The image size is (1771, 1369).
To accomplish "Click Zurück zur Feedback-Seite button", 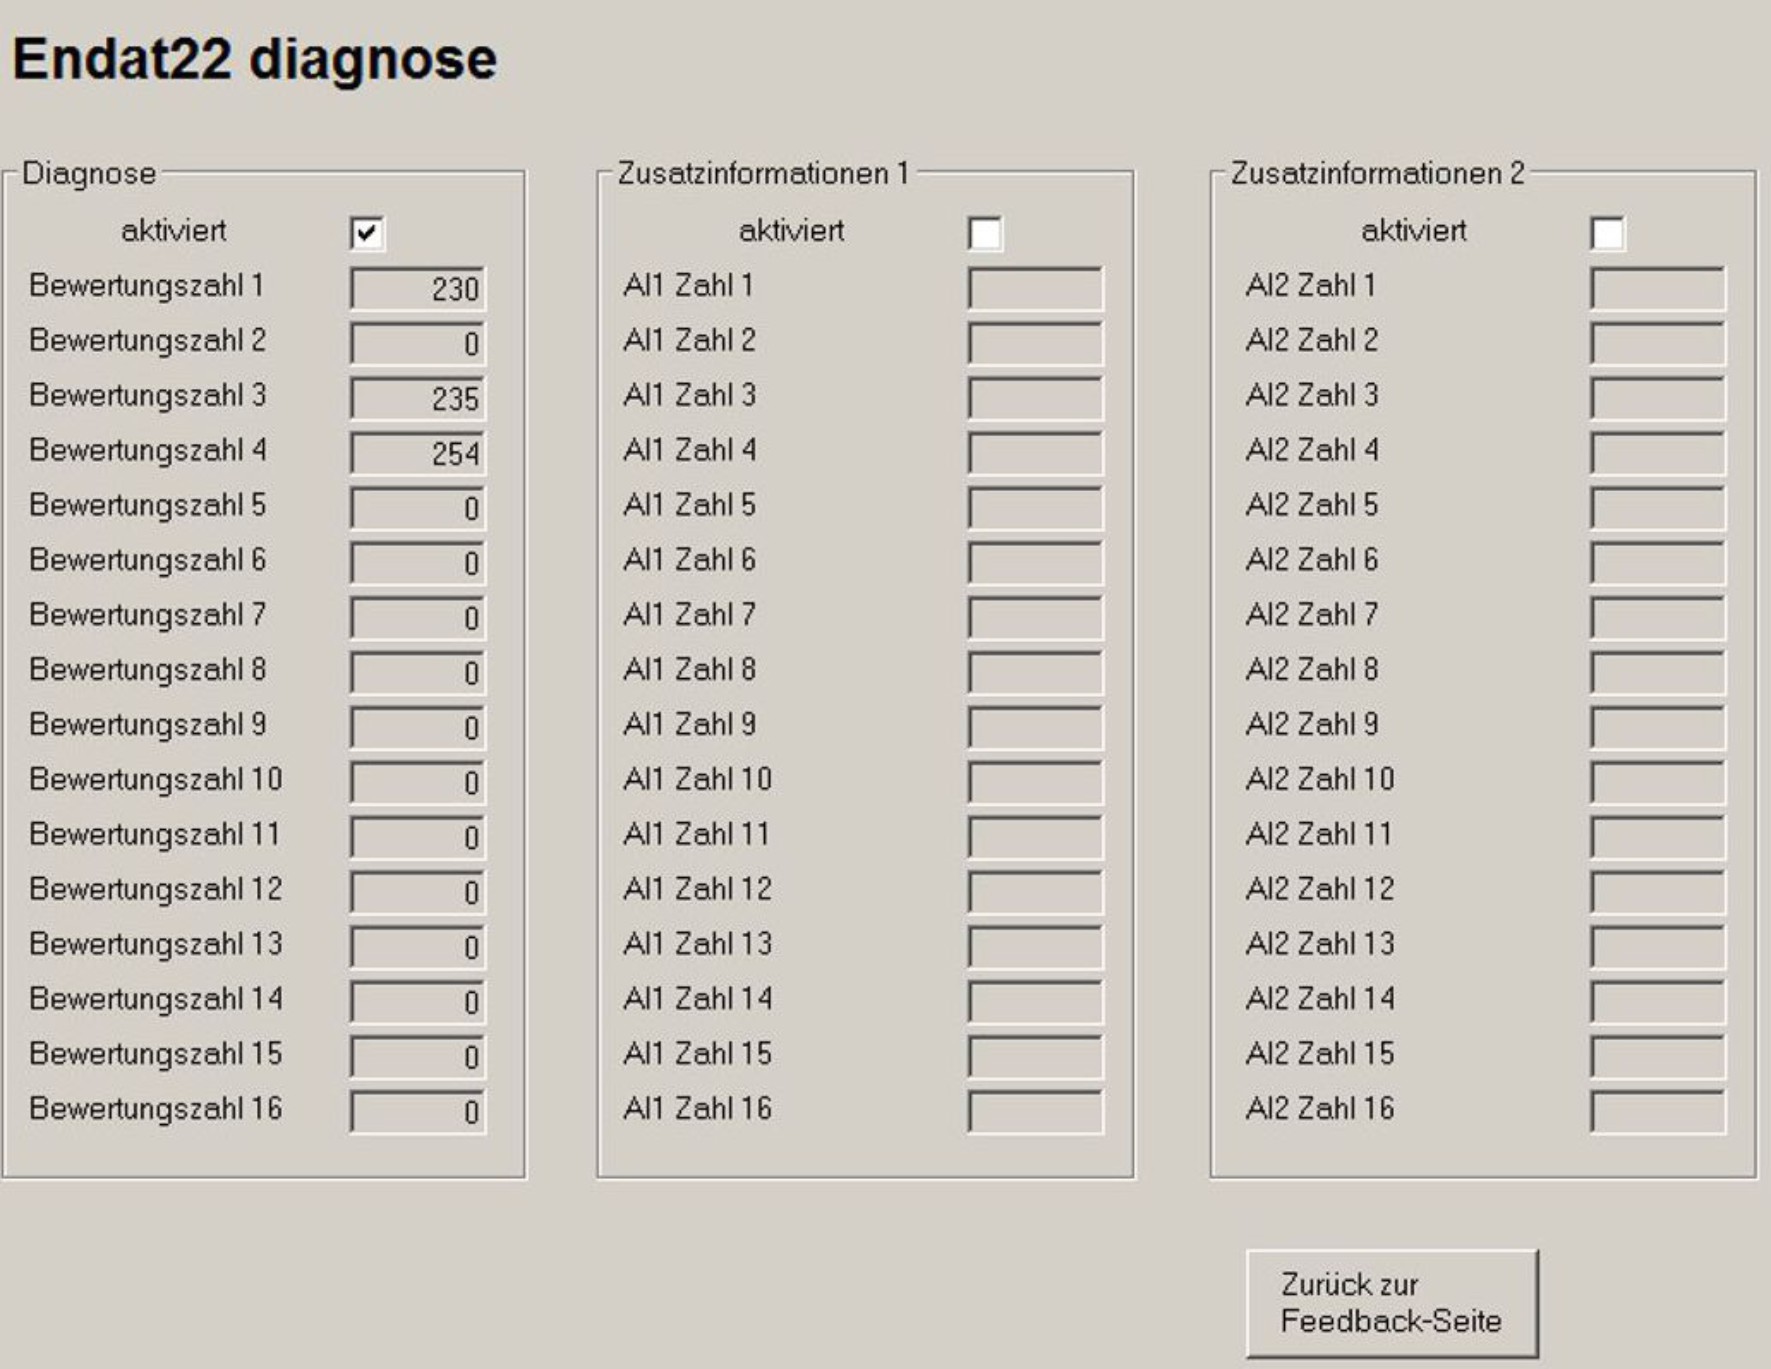I will pyautogui.click(x=1391, y=1303).
